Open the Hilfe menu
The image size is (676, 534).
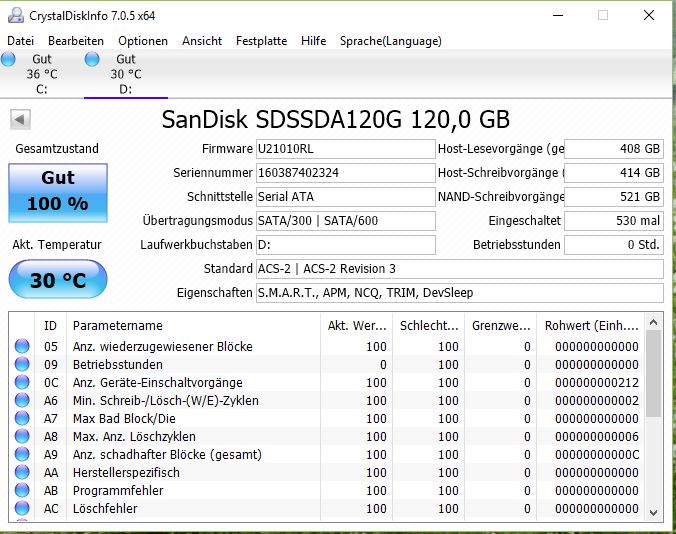[313, 41]
